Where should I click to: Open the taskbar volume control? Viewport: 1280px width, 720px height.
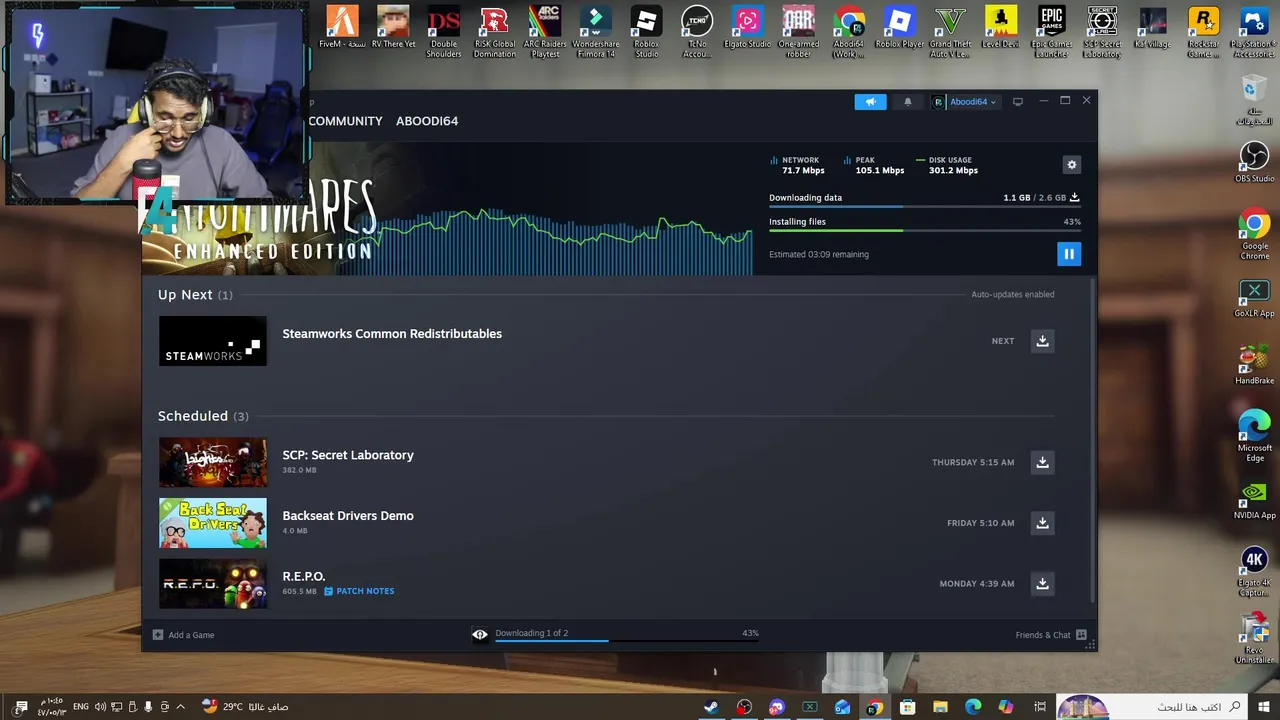click(100, 707)
